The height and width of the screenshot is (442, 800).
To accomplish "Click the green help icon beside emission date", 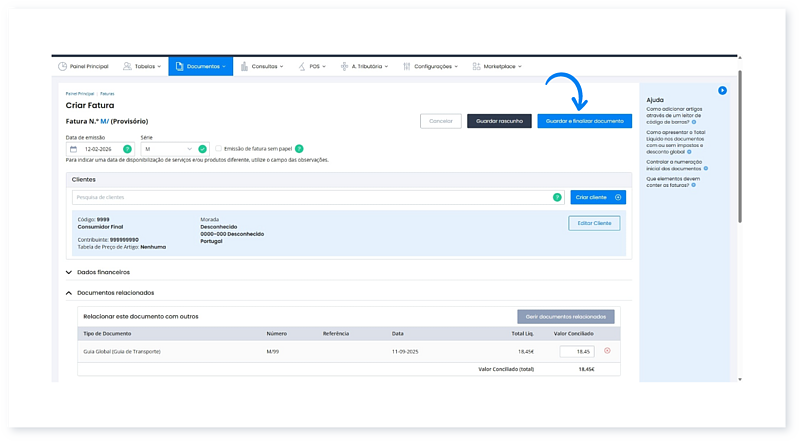I will [x=127, y=148].
